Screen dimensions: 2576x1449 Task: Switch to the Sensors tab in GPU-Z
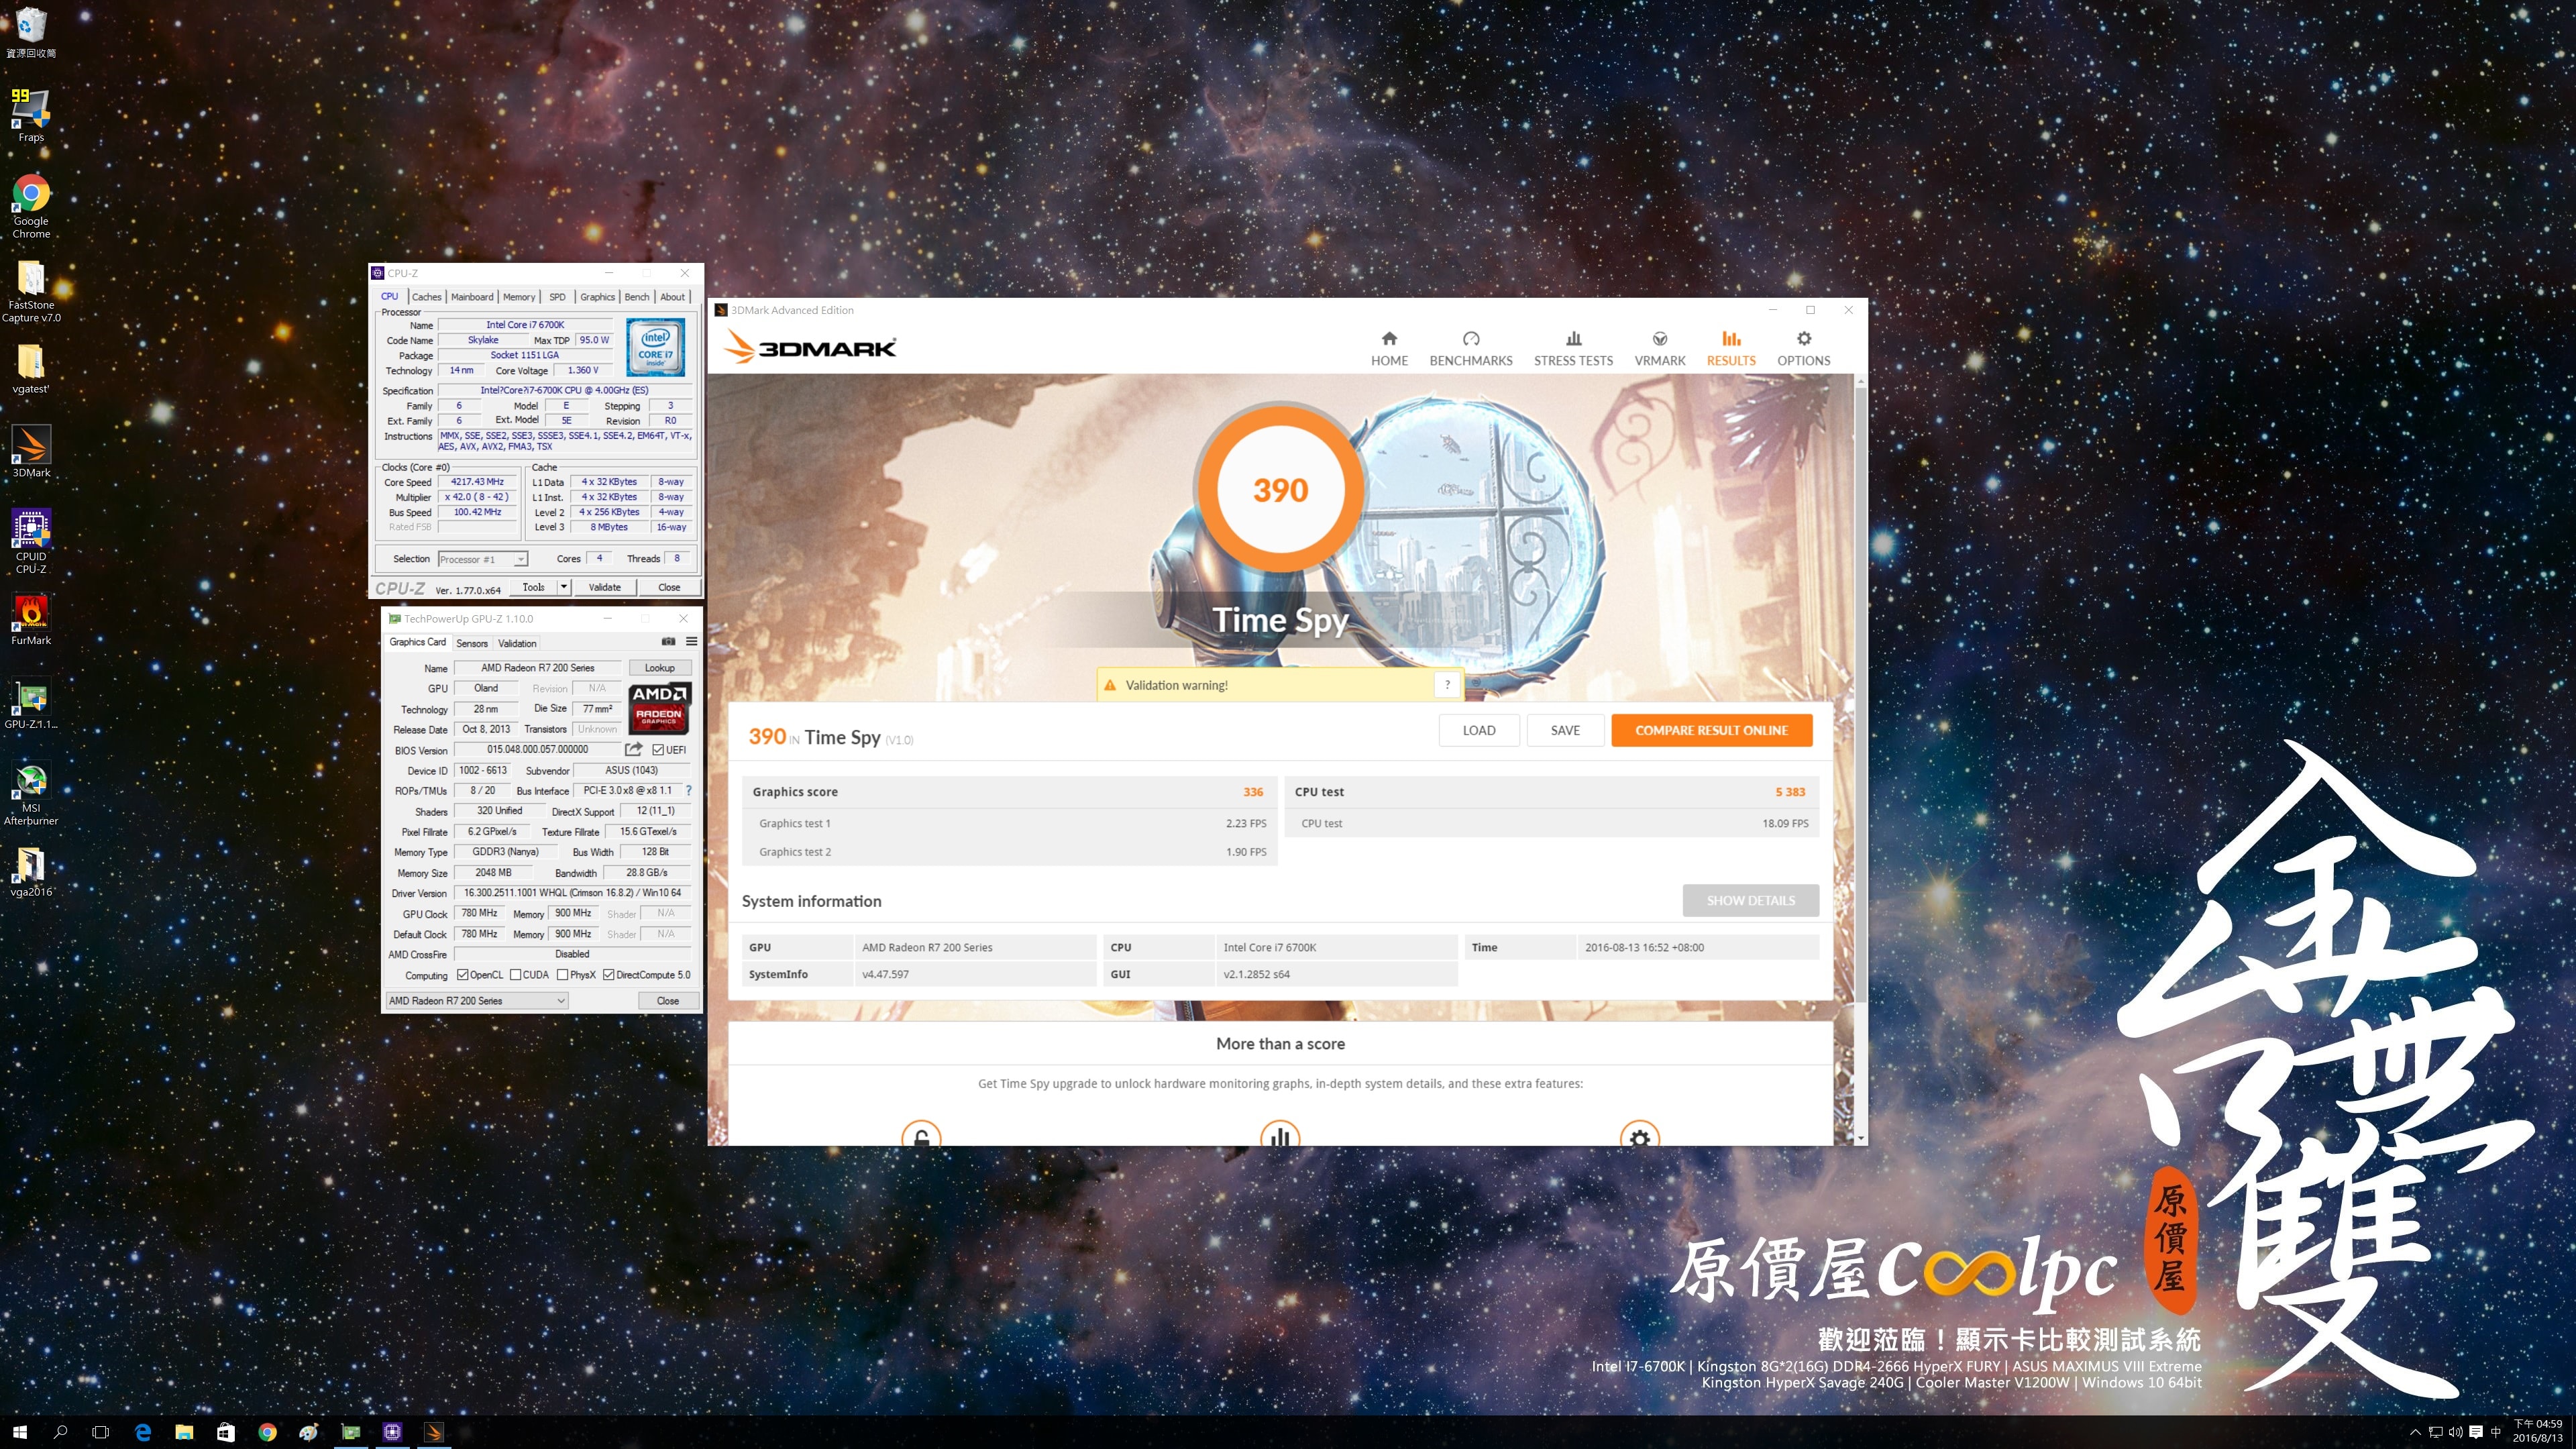(x=472, y=643)
